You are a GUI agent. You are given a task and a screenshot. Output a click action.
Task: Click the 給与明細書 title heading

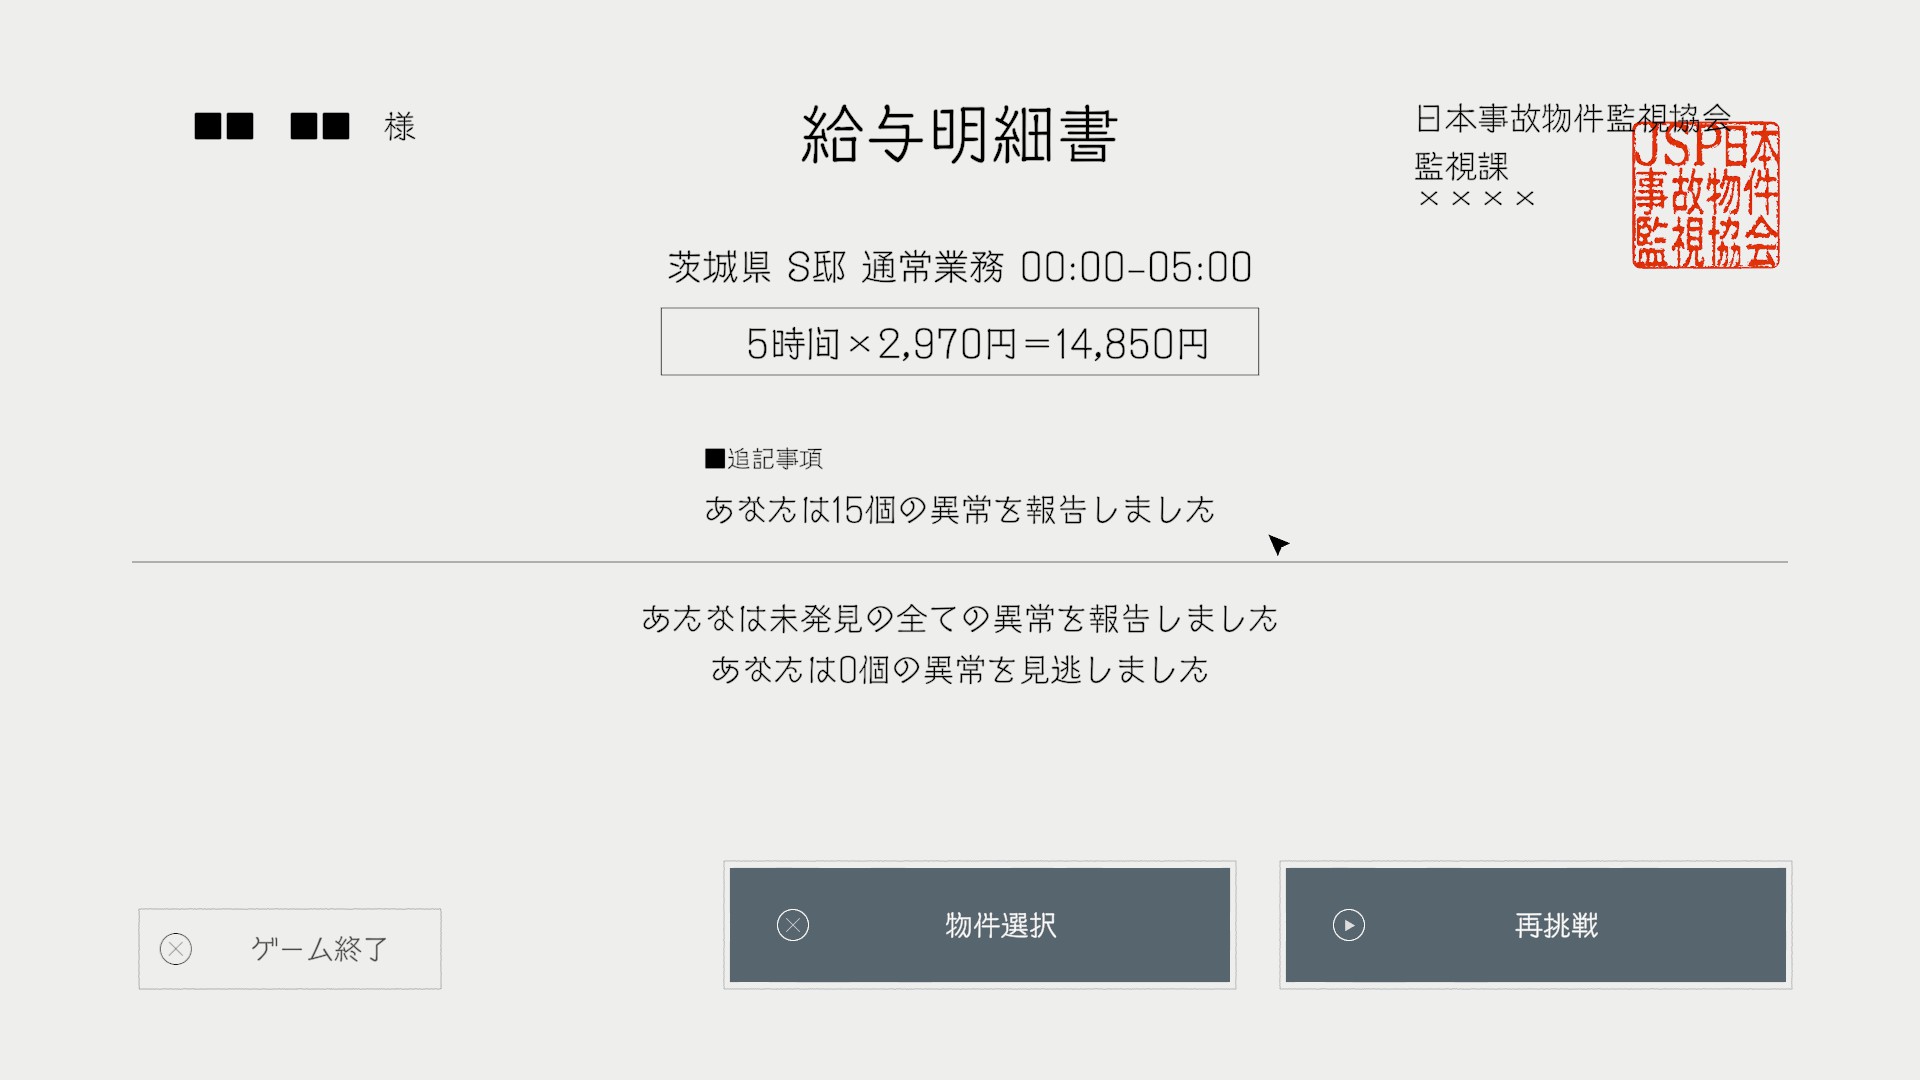pyautogui.click(x=960, y=135)
